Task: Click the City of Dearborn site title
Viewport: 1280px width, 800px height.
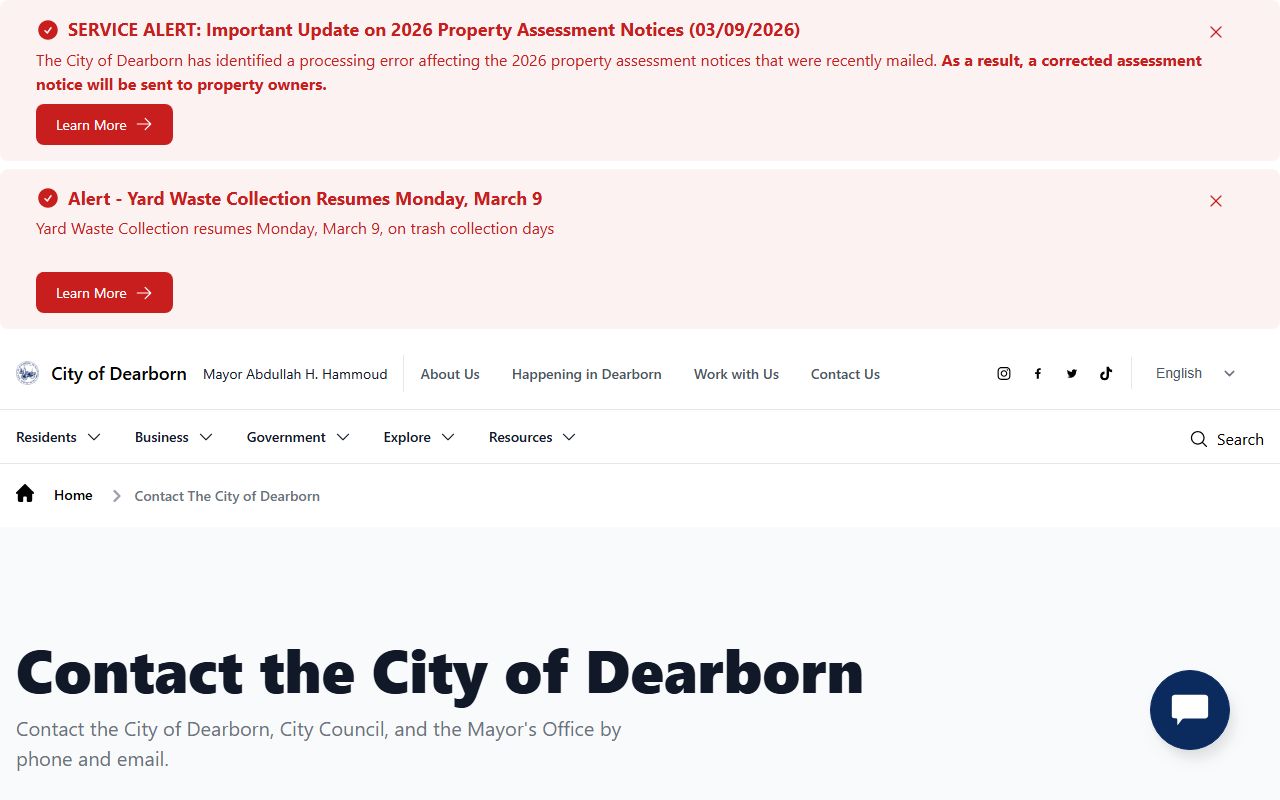Action: 119,374
